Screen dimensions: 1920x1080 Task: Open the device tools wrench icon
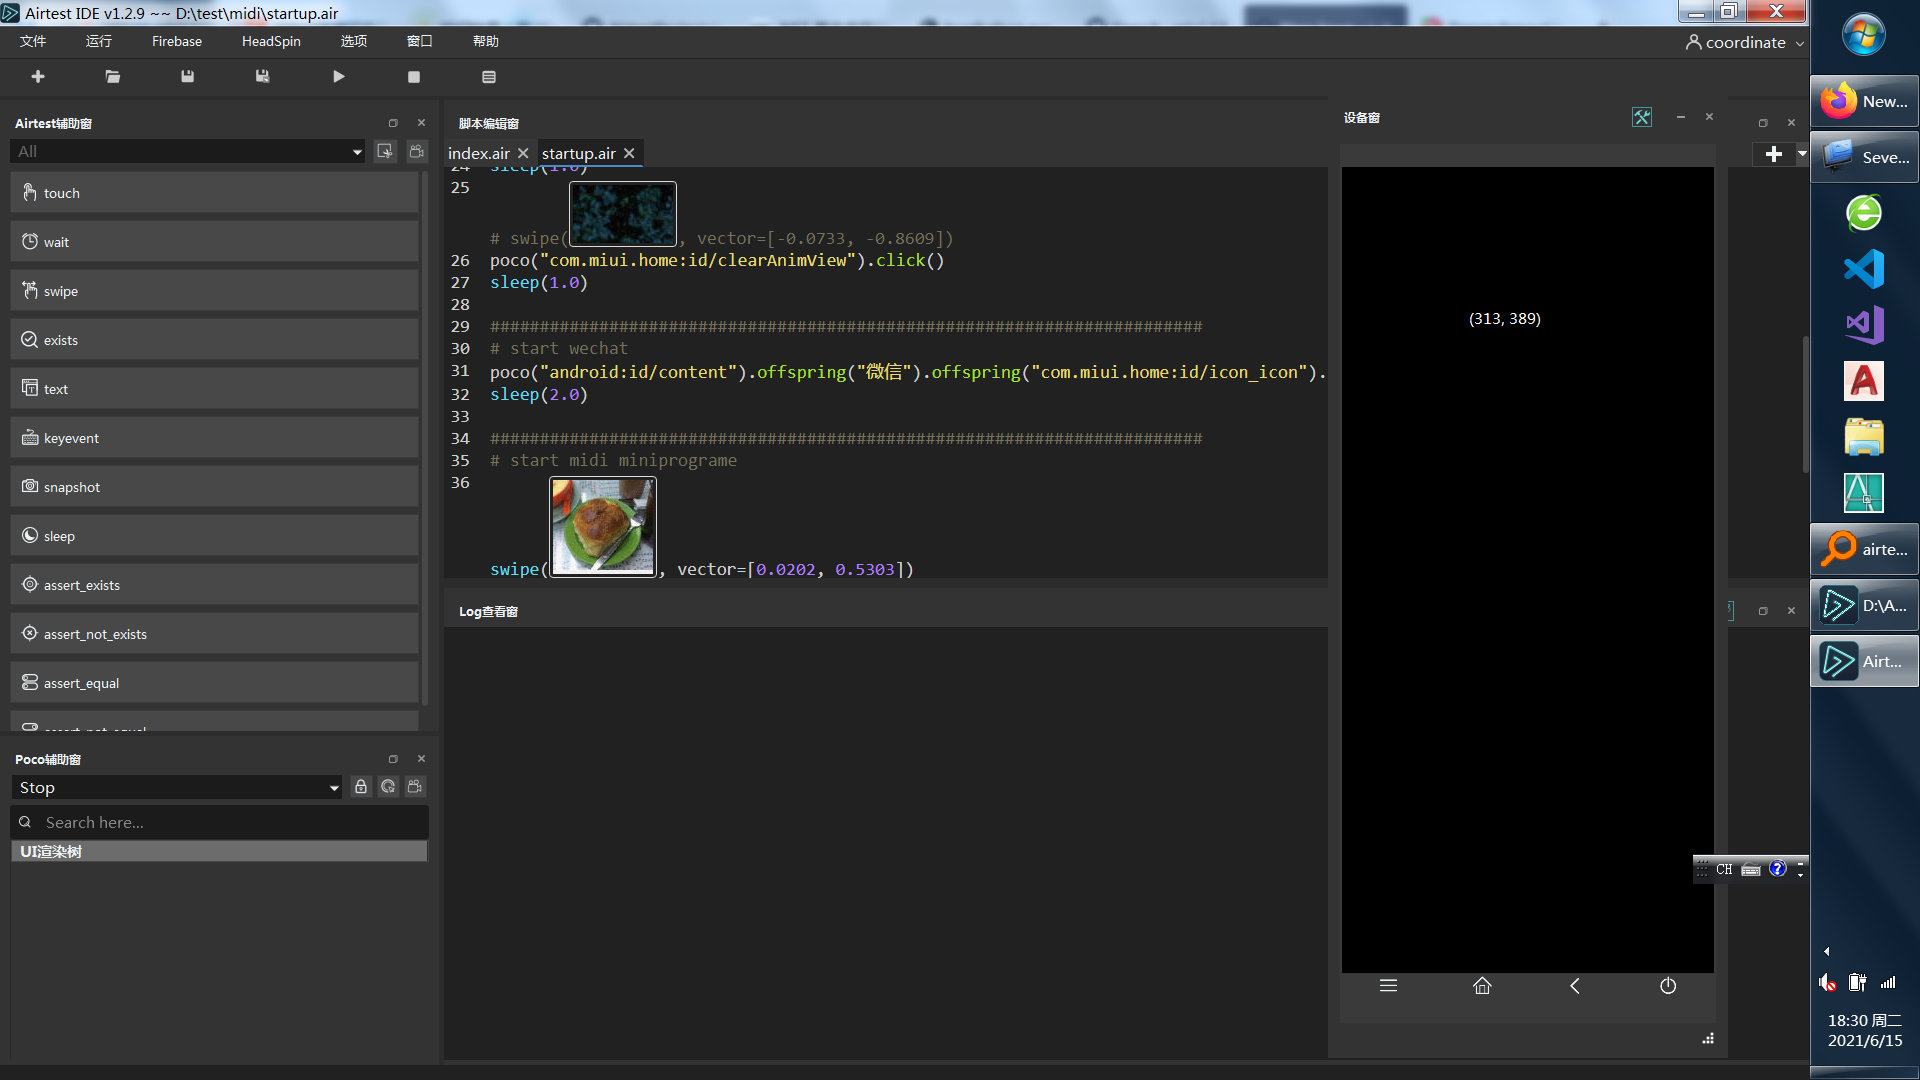(1642, 118)
